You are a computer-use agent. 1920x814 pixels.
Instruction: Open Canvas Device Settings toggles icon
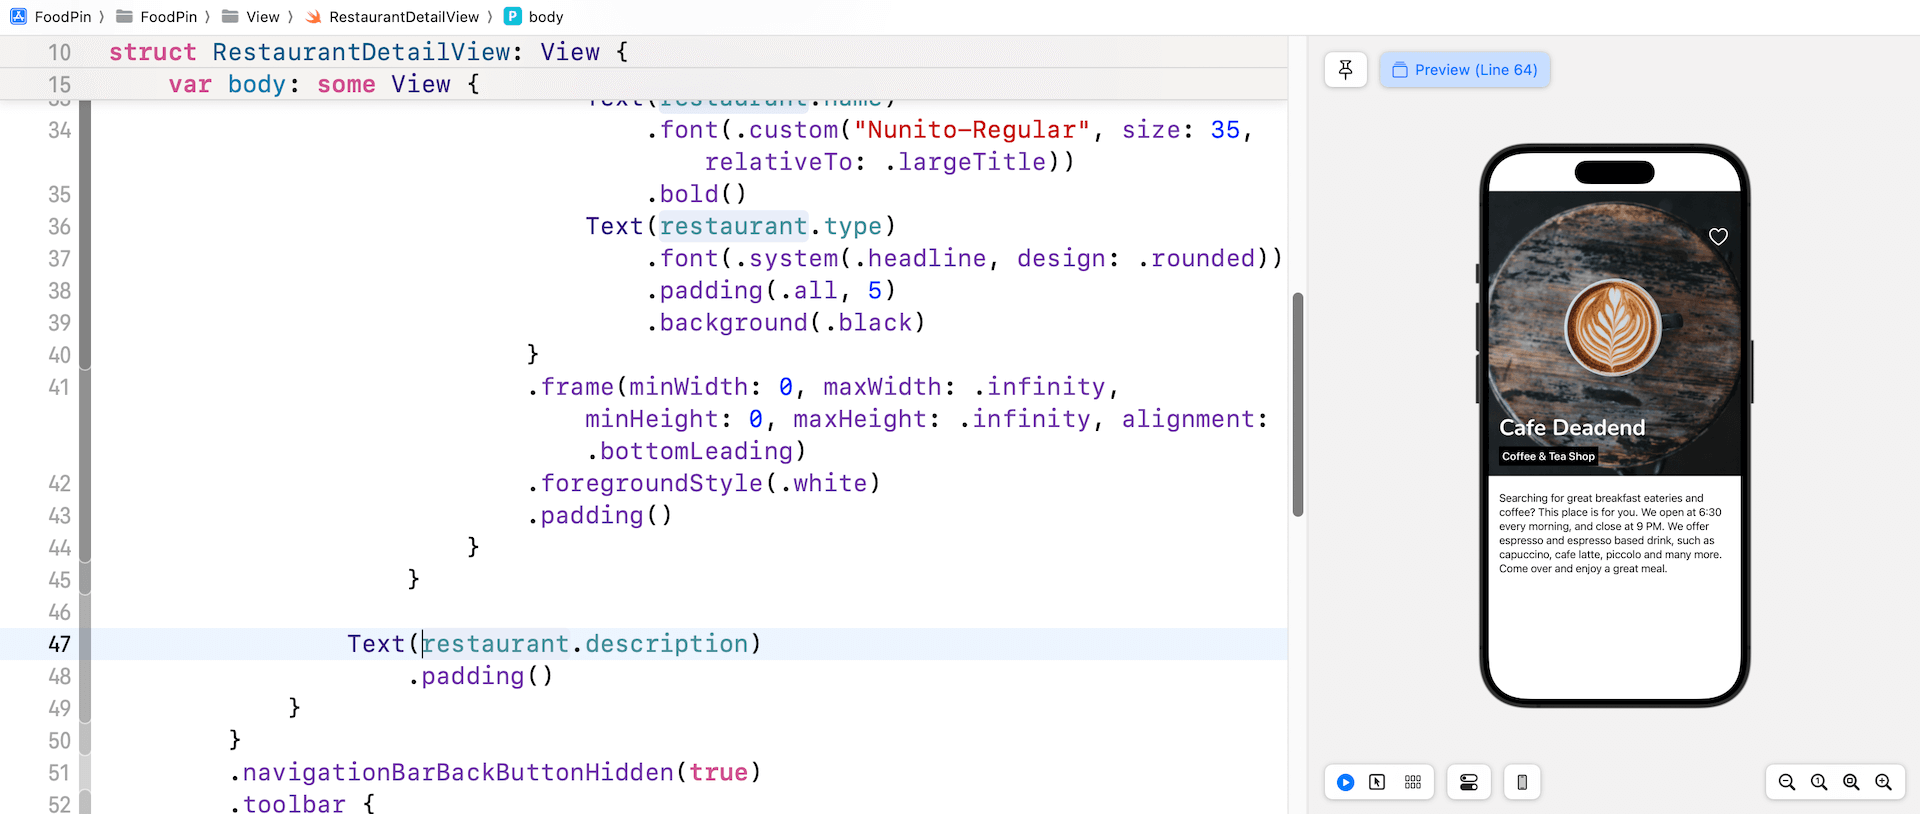[1468, 782]
